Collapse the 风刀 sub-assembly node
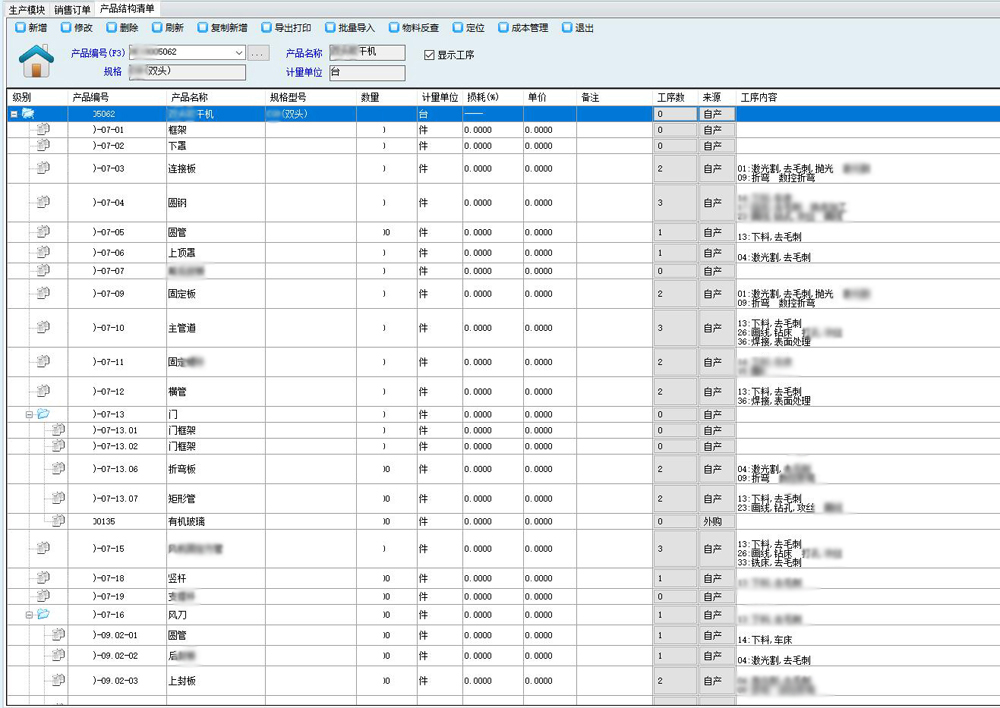Viewport: 1000px width, 708px height. coord(29,615)
